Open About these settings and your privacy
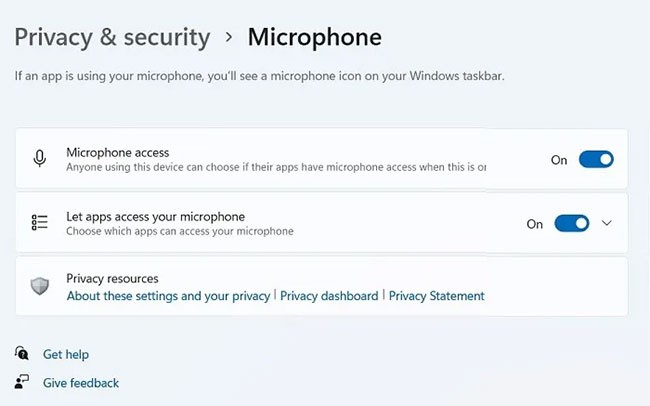 (168, 296)
